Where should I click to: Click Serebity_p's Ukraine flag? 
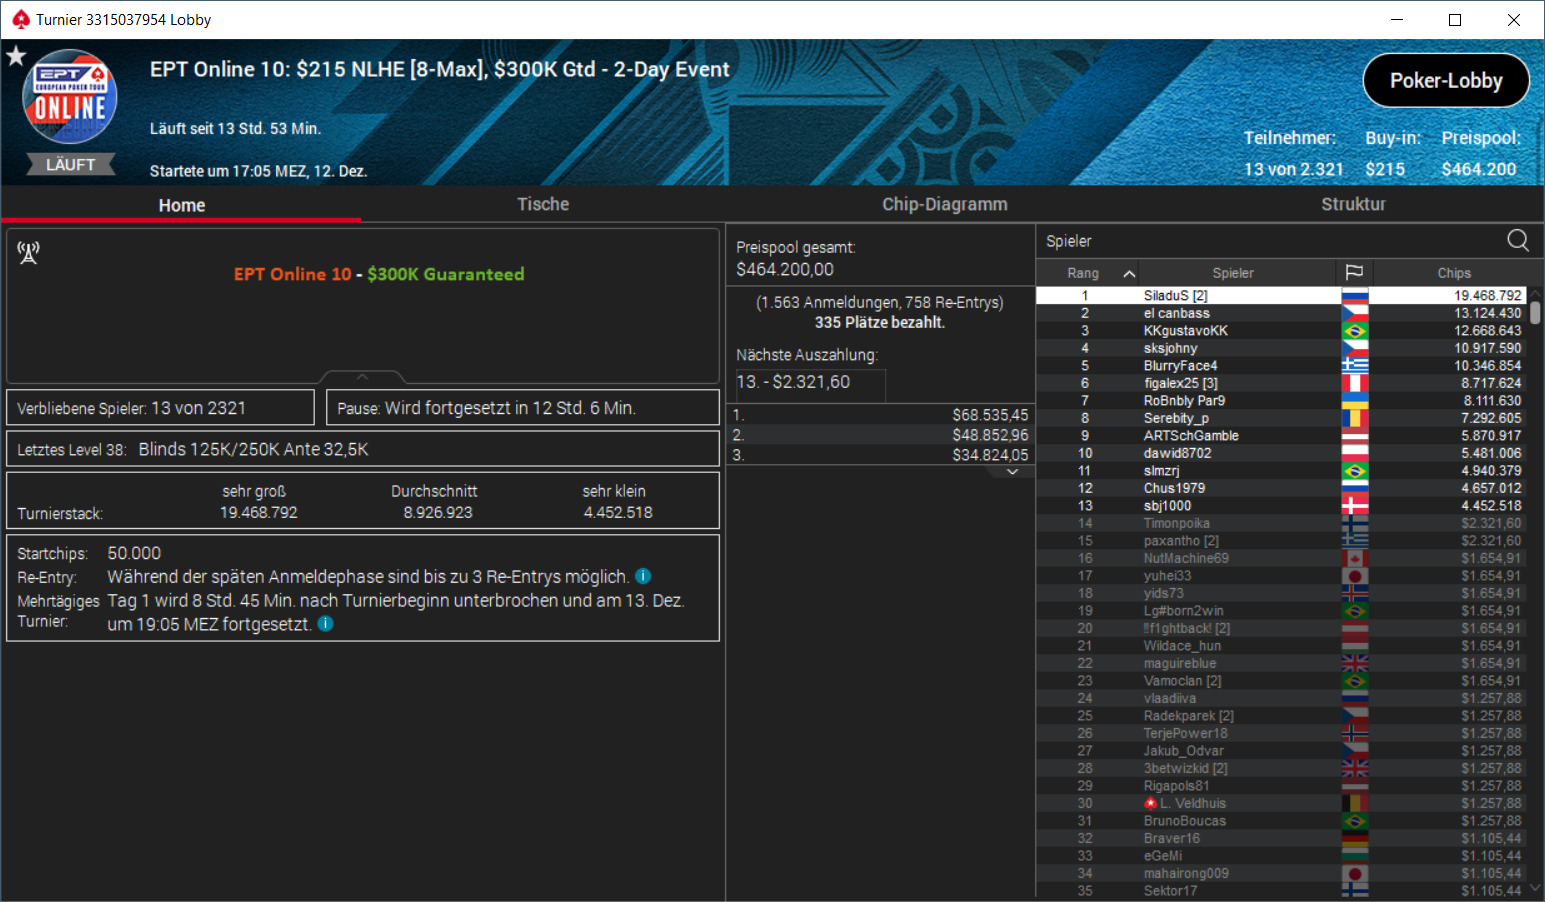[1354, 418]
